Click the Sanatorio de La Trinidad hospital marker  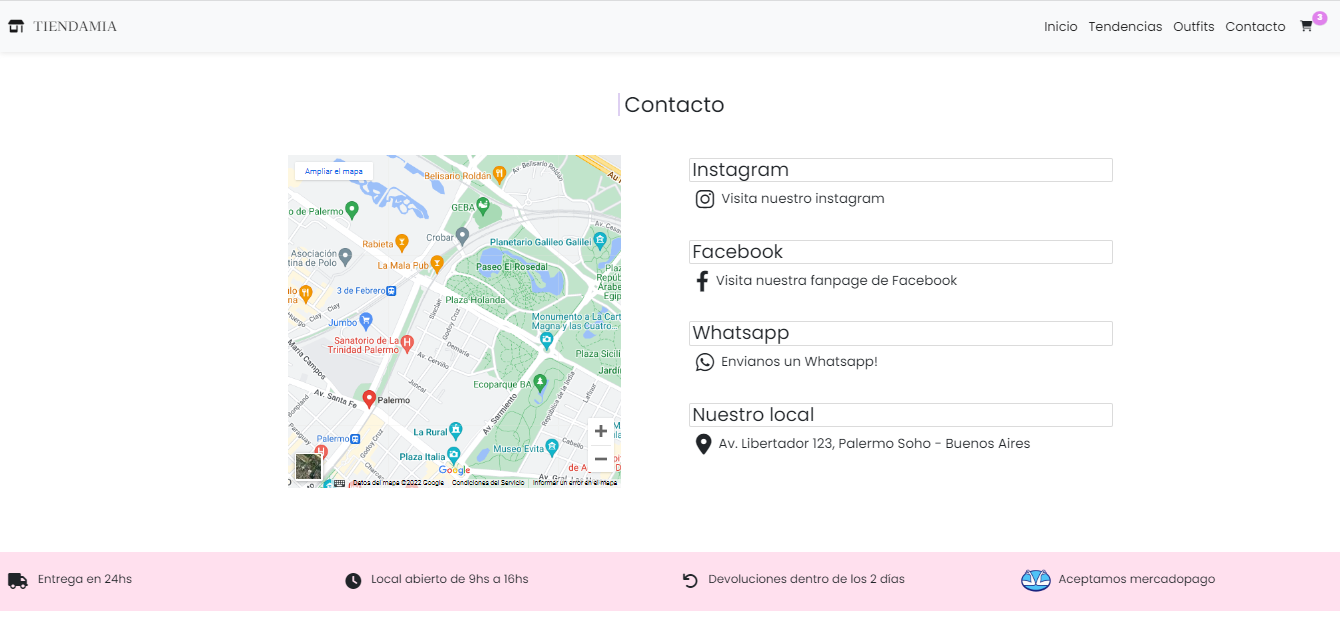[x=407, y=343]
